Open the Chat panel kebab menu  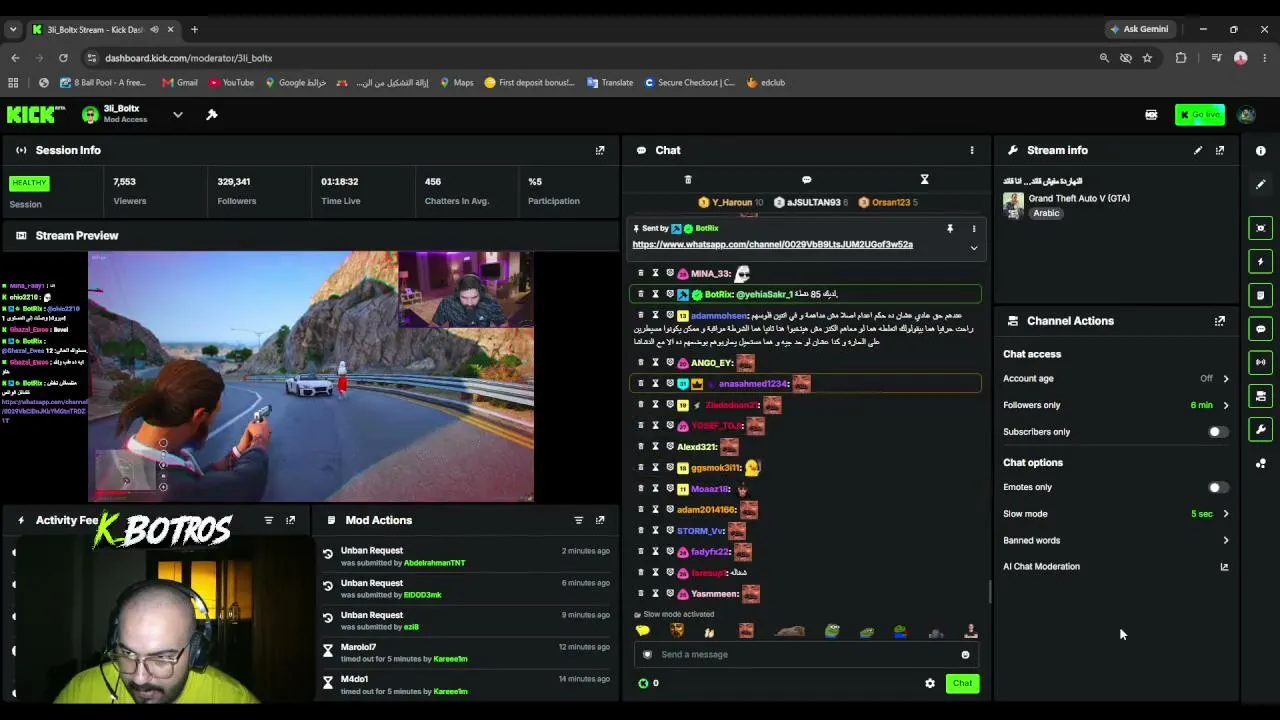click(x=972, y=150)
